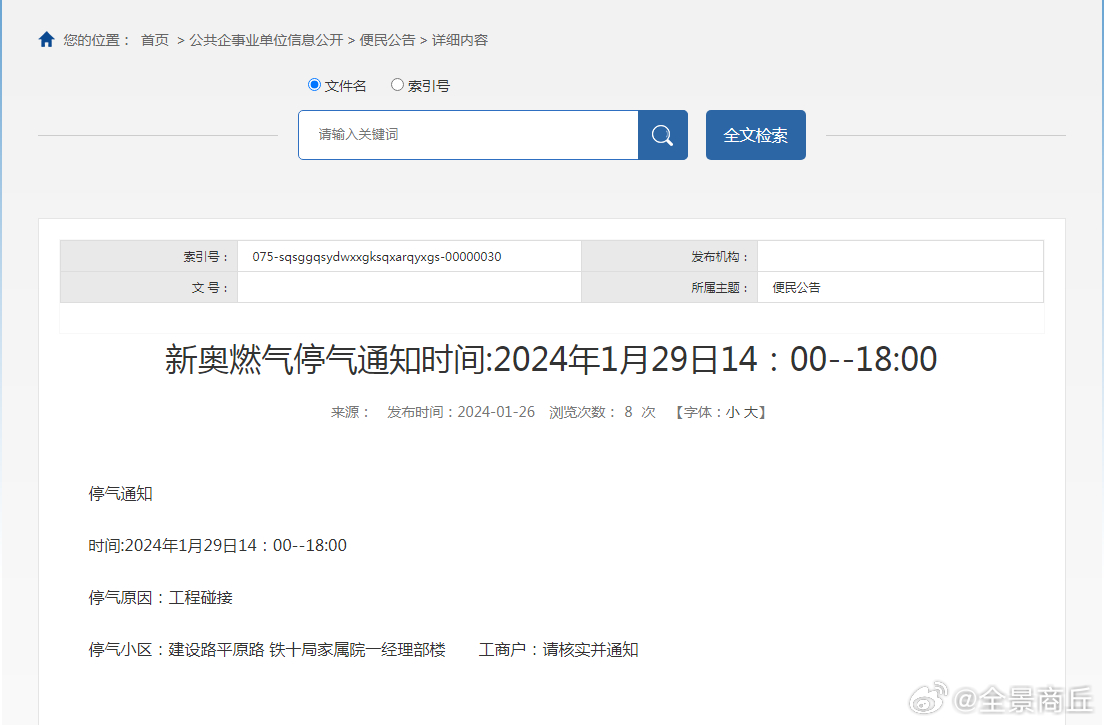Viewport: 1104px width, 725px height.
Task: Click the 文 号： label cell
Action: (x=149, y=287)
